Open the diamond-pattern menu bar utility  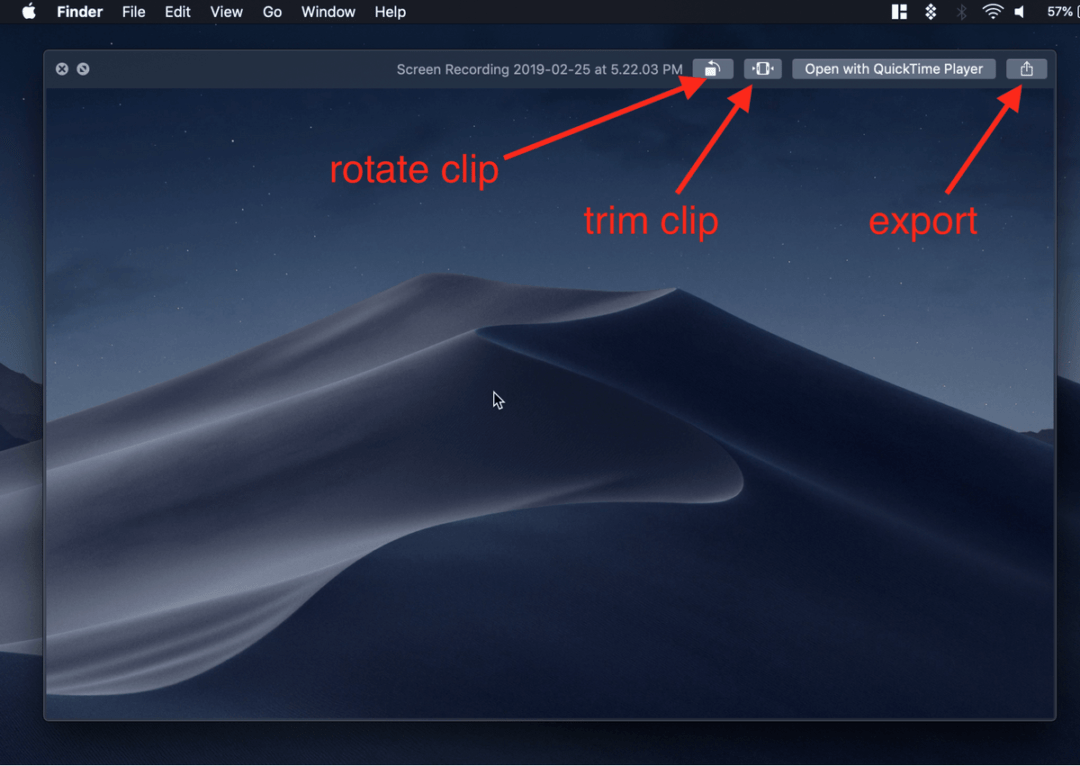pyautogui.click(x=930, y=12)
